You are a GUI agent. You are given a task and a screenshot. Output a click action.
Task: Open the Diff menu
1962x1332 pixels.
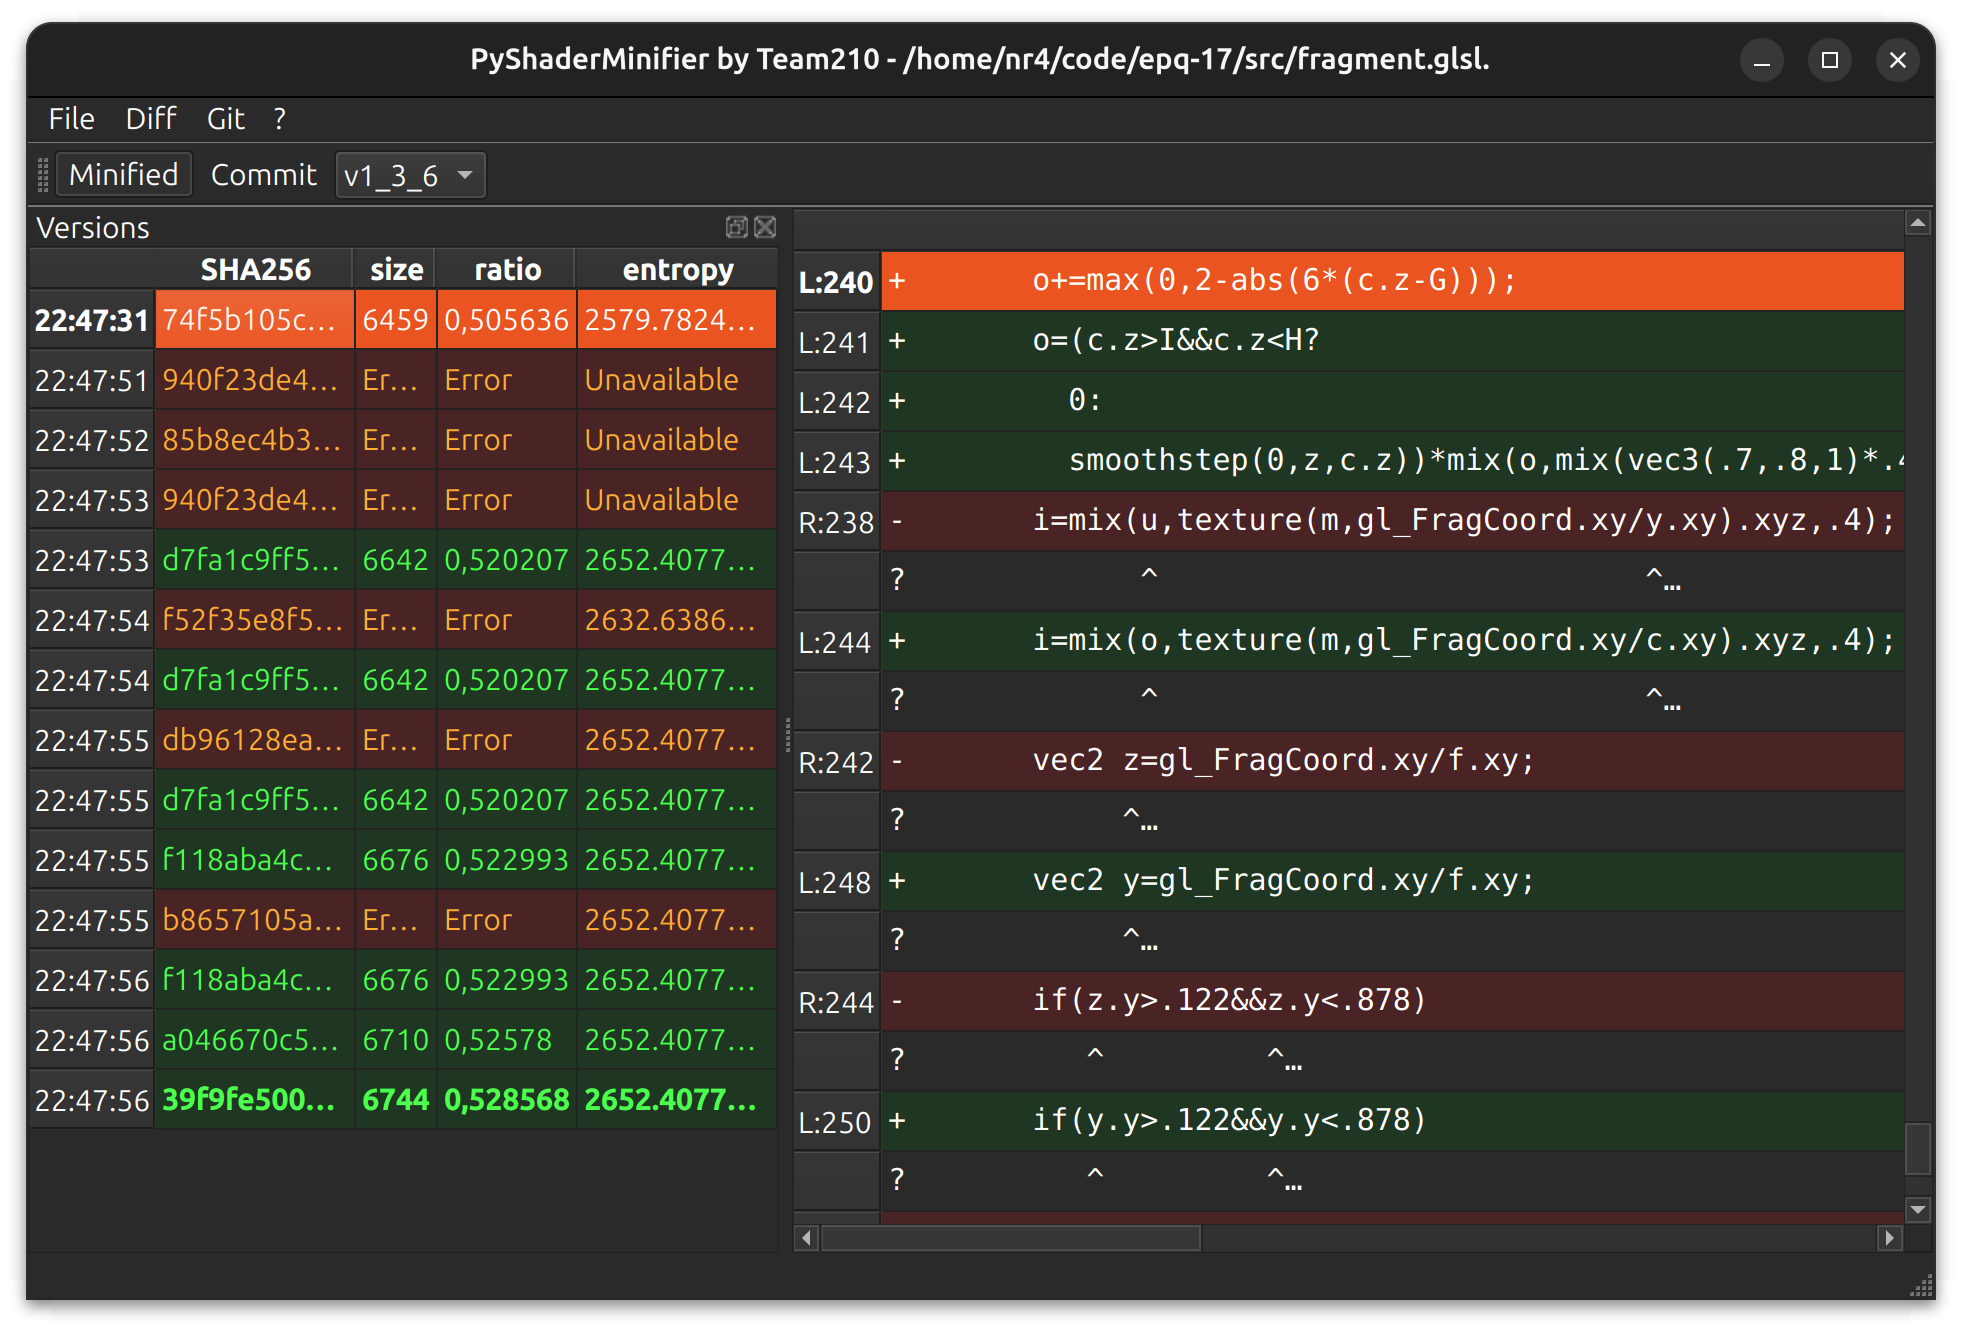151,119
